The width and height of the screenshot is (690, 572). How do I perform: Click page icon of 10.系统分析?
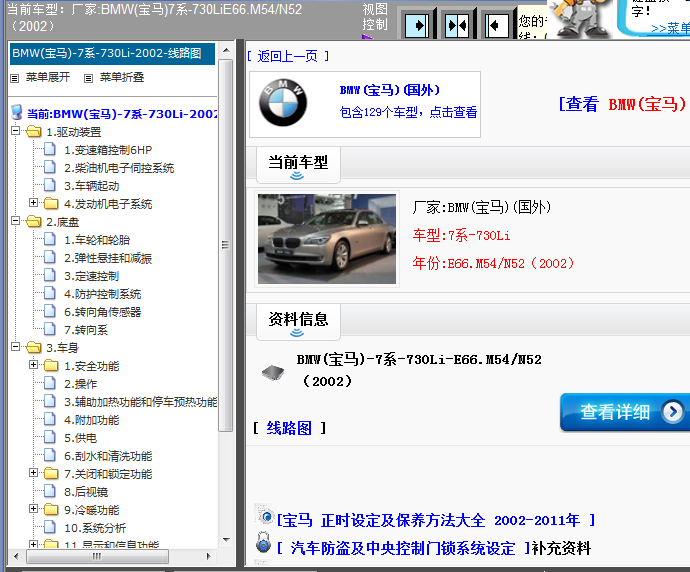50,527
